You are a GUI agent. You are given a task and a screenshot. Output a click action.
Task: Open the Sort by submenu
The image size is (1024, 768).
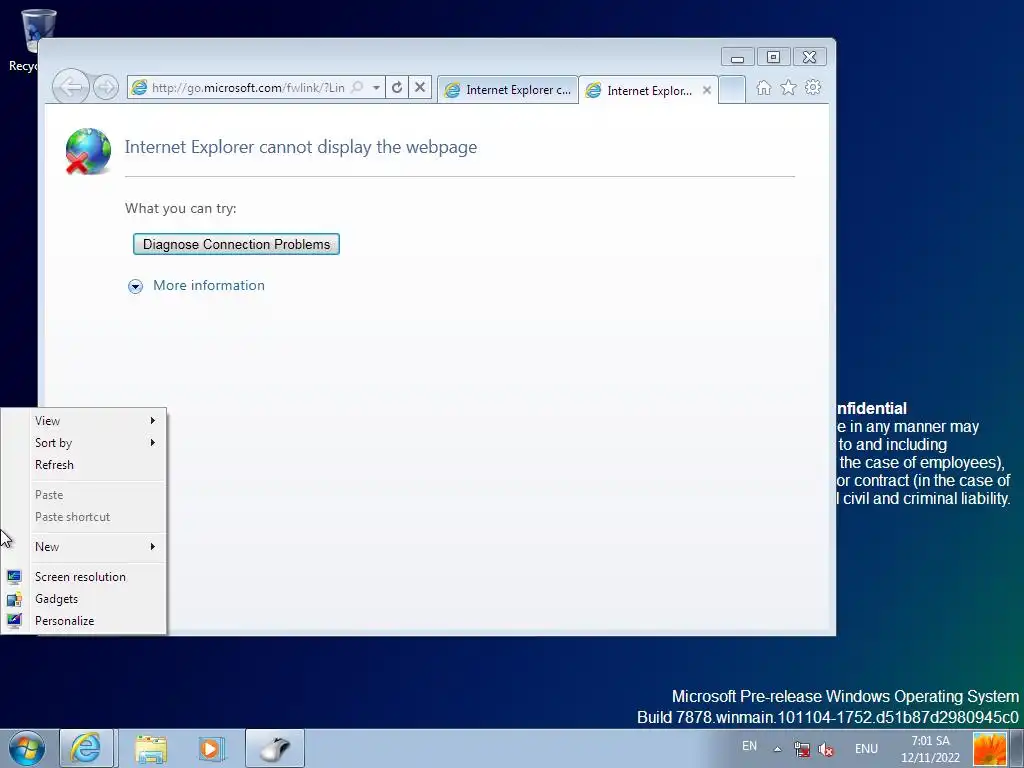coord(96,443)
